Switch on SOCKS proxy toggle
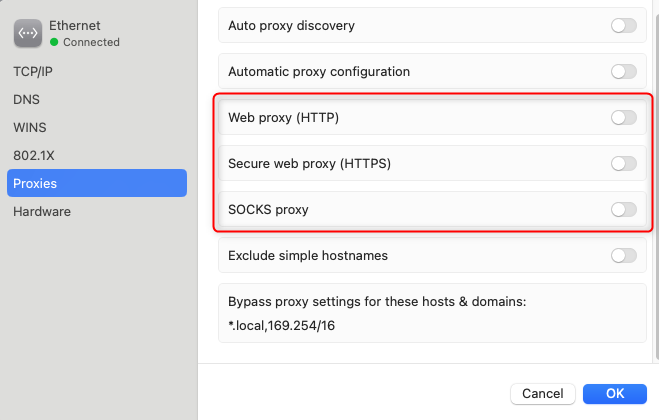659x420 pixels. [624, 209]
